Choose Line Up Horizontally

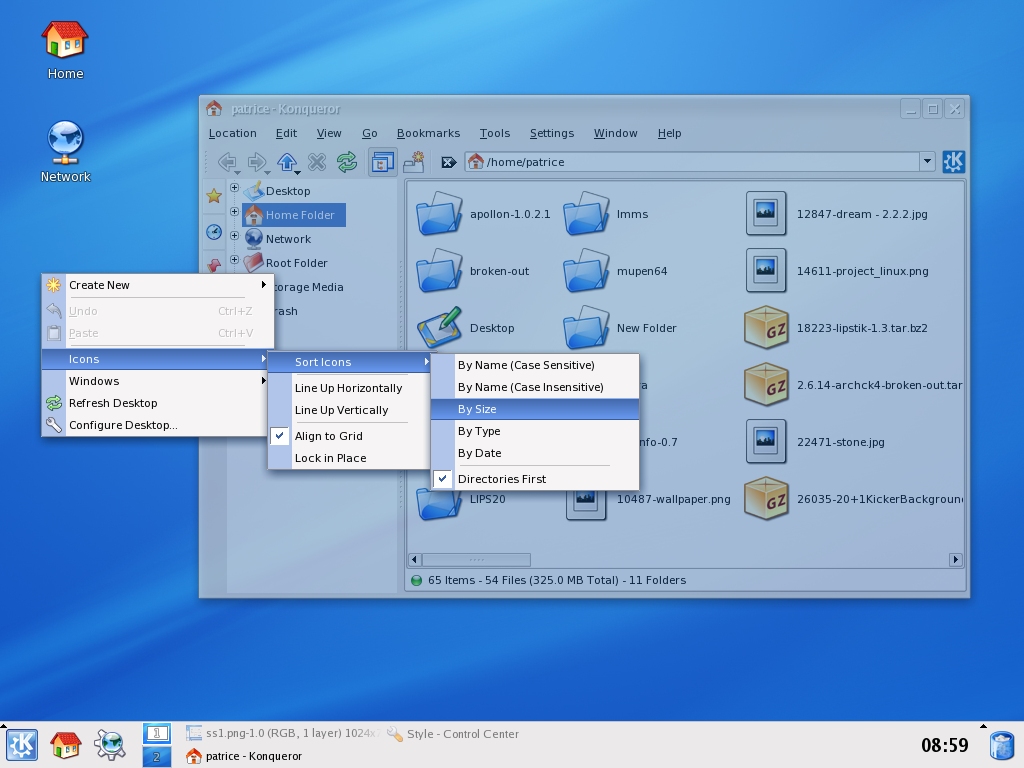pyautogui.click(x=348, y=388)
